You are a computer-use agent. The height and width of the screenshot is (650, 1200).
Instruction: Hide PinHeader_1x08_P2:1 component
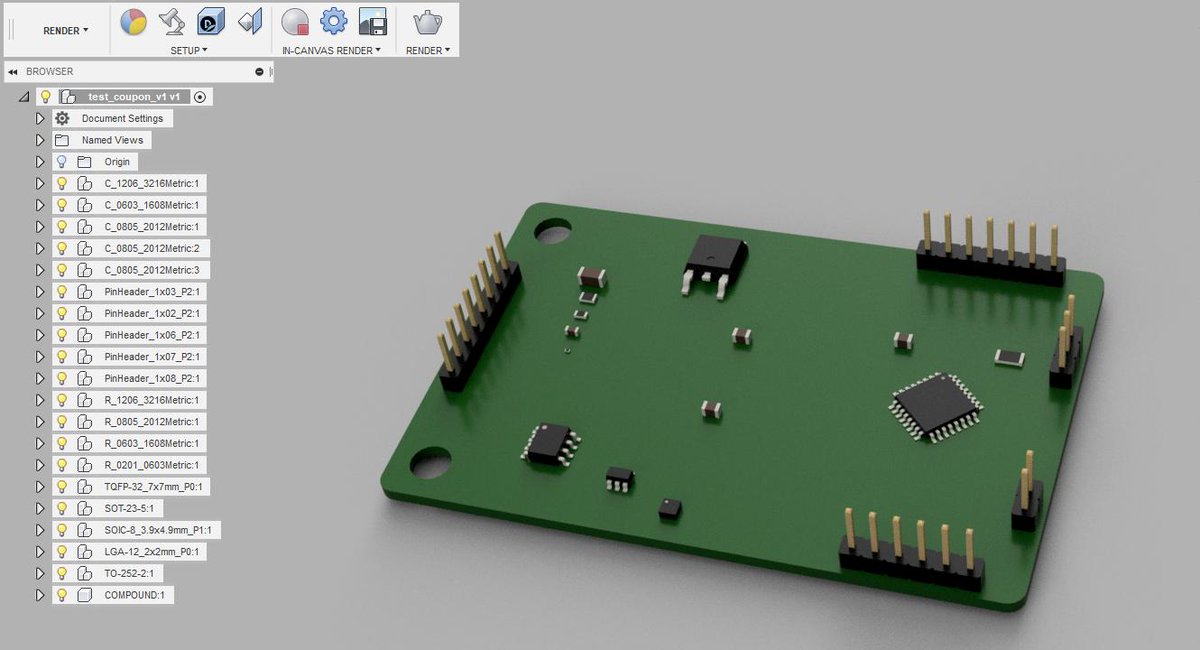[x=62, y=378]
